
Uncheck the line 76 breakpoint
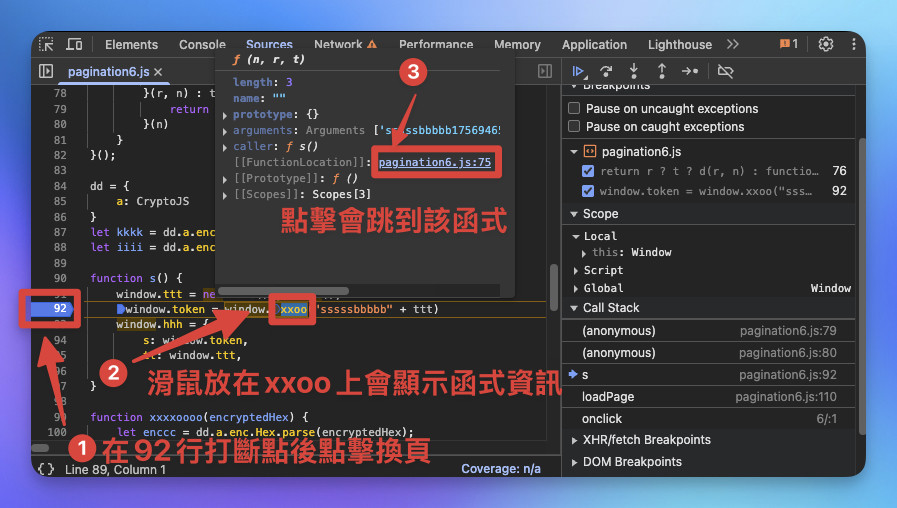[x=588, y=171]
